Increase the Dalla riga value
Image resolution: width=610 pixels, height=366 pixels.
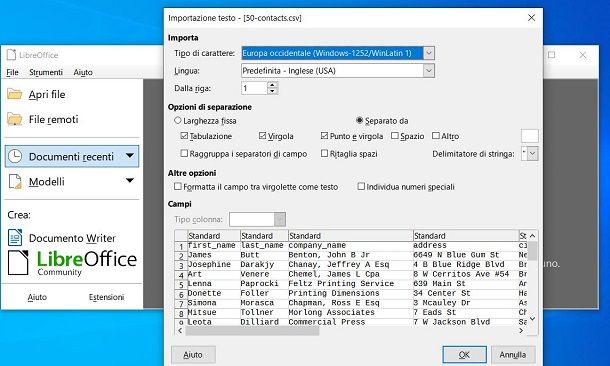click(273, 84)
